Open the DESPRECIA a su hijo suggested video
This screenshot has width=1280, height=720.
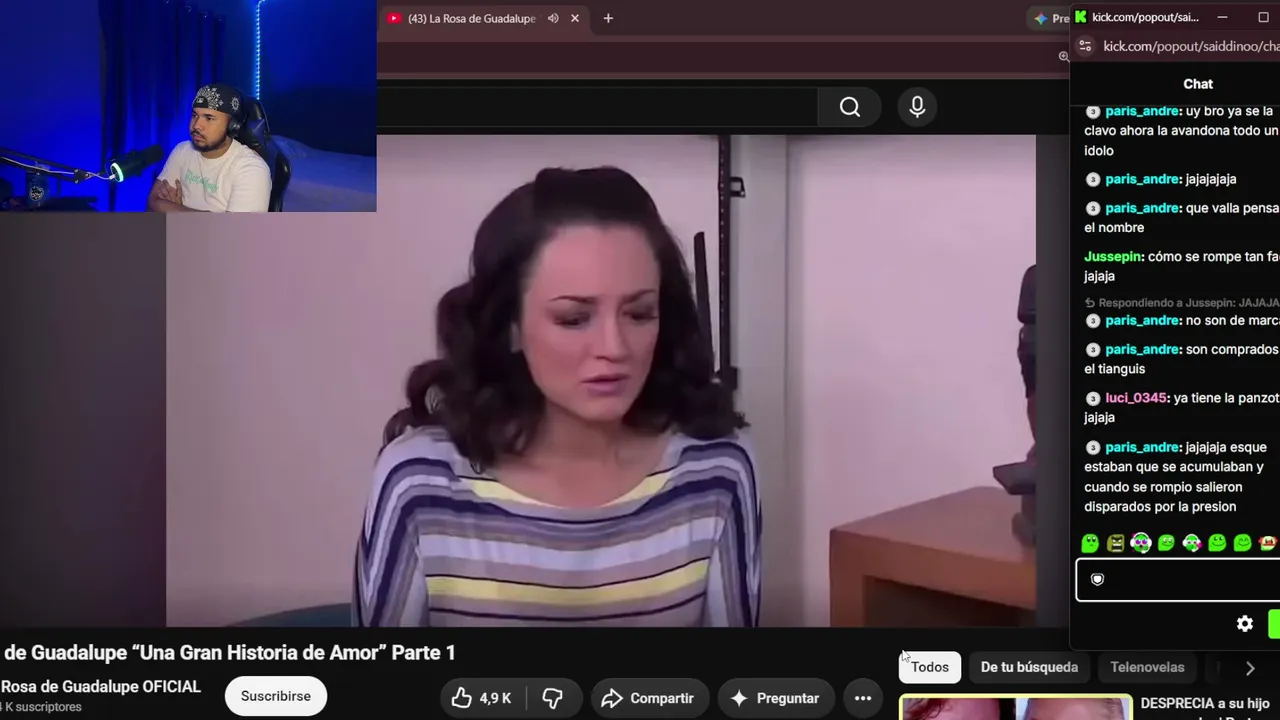pyautogui.click(x=1204, y=704)
